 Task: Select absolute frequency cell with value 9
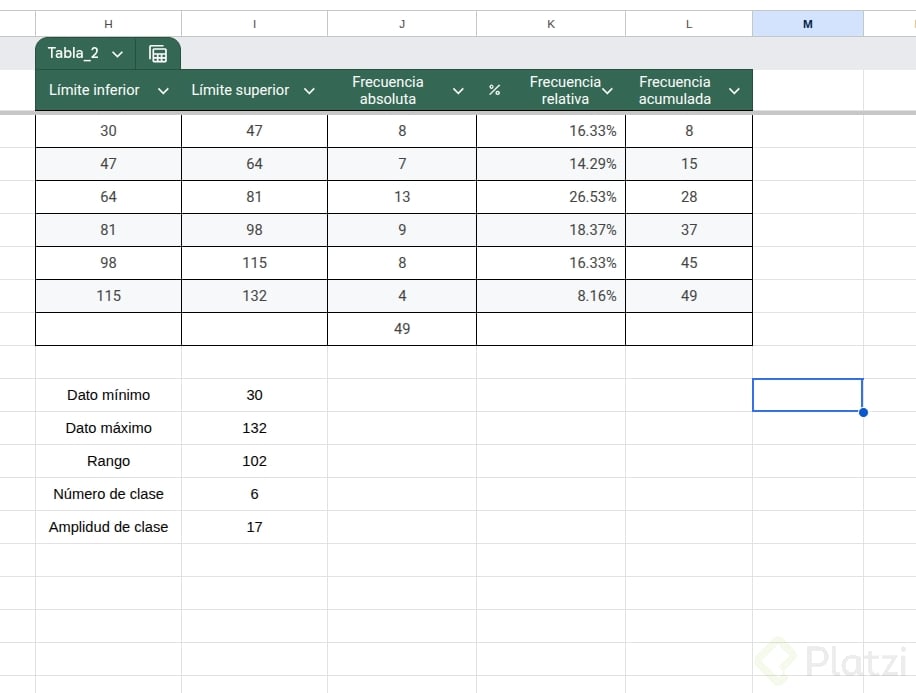point(402,230)
